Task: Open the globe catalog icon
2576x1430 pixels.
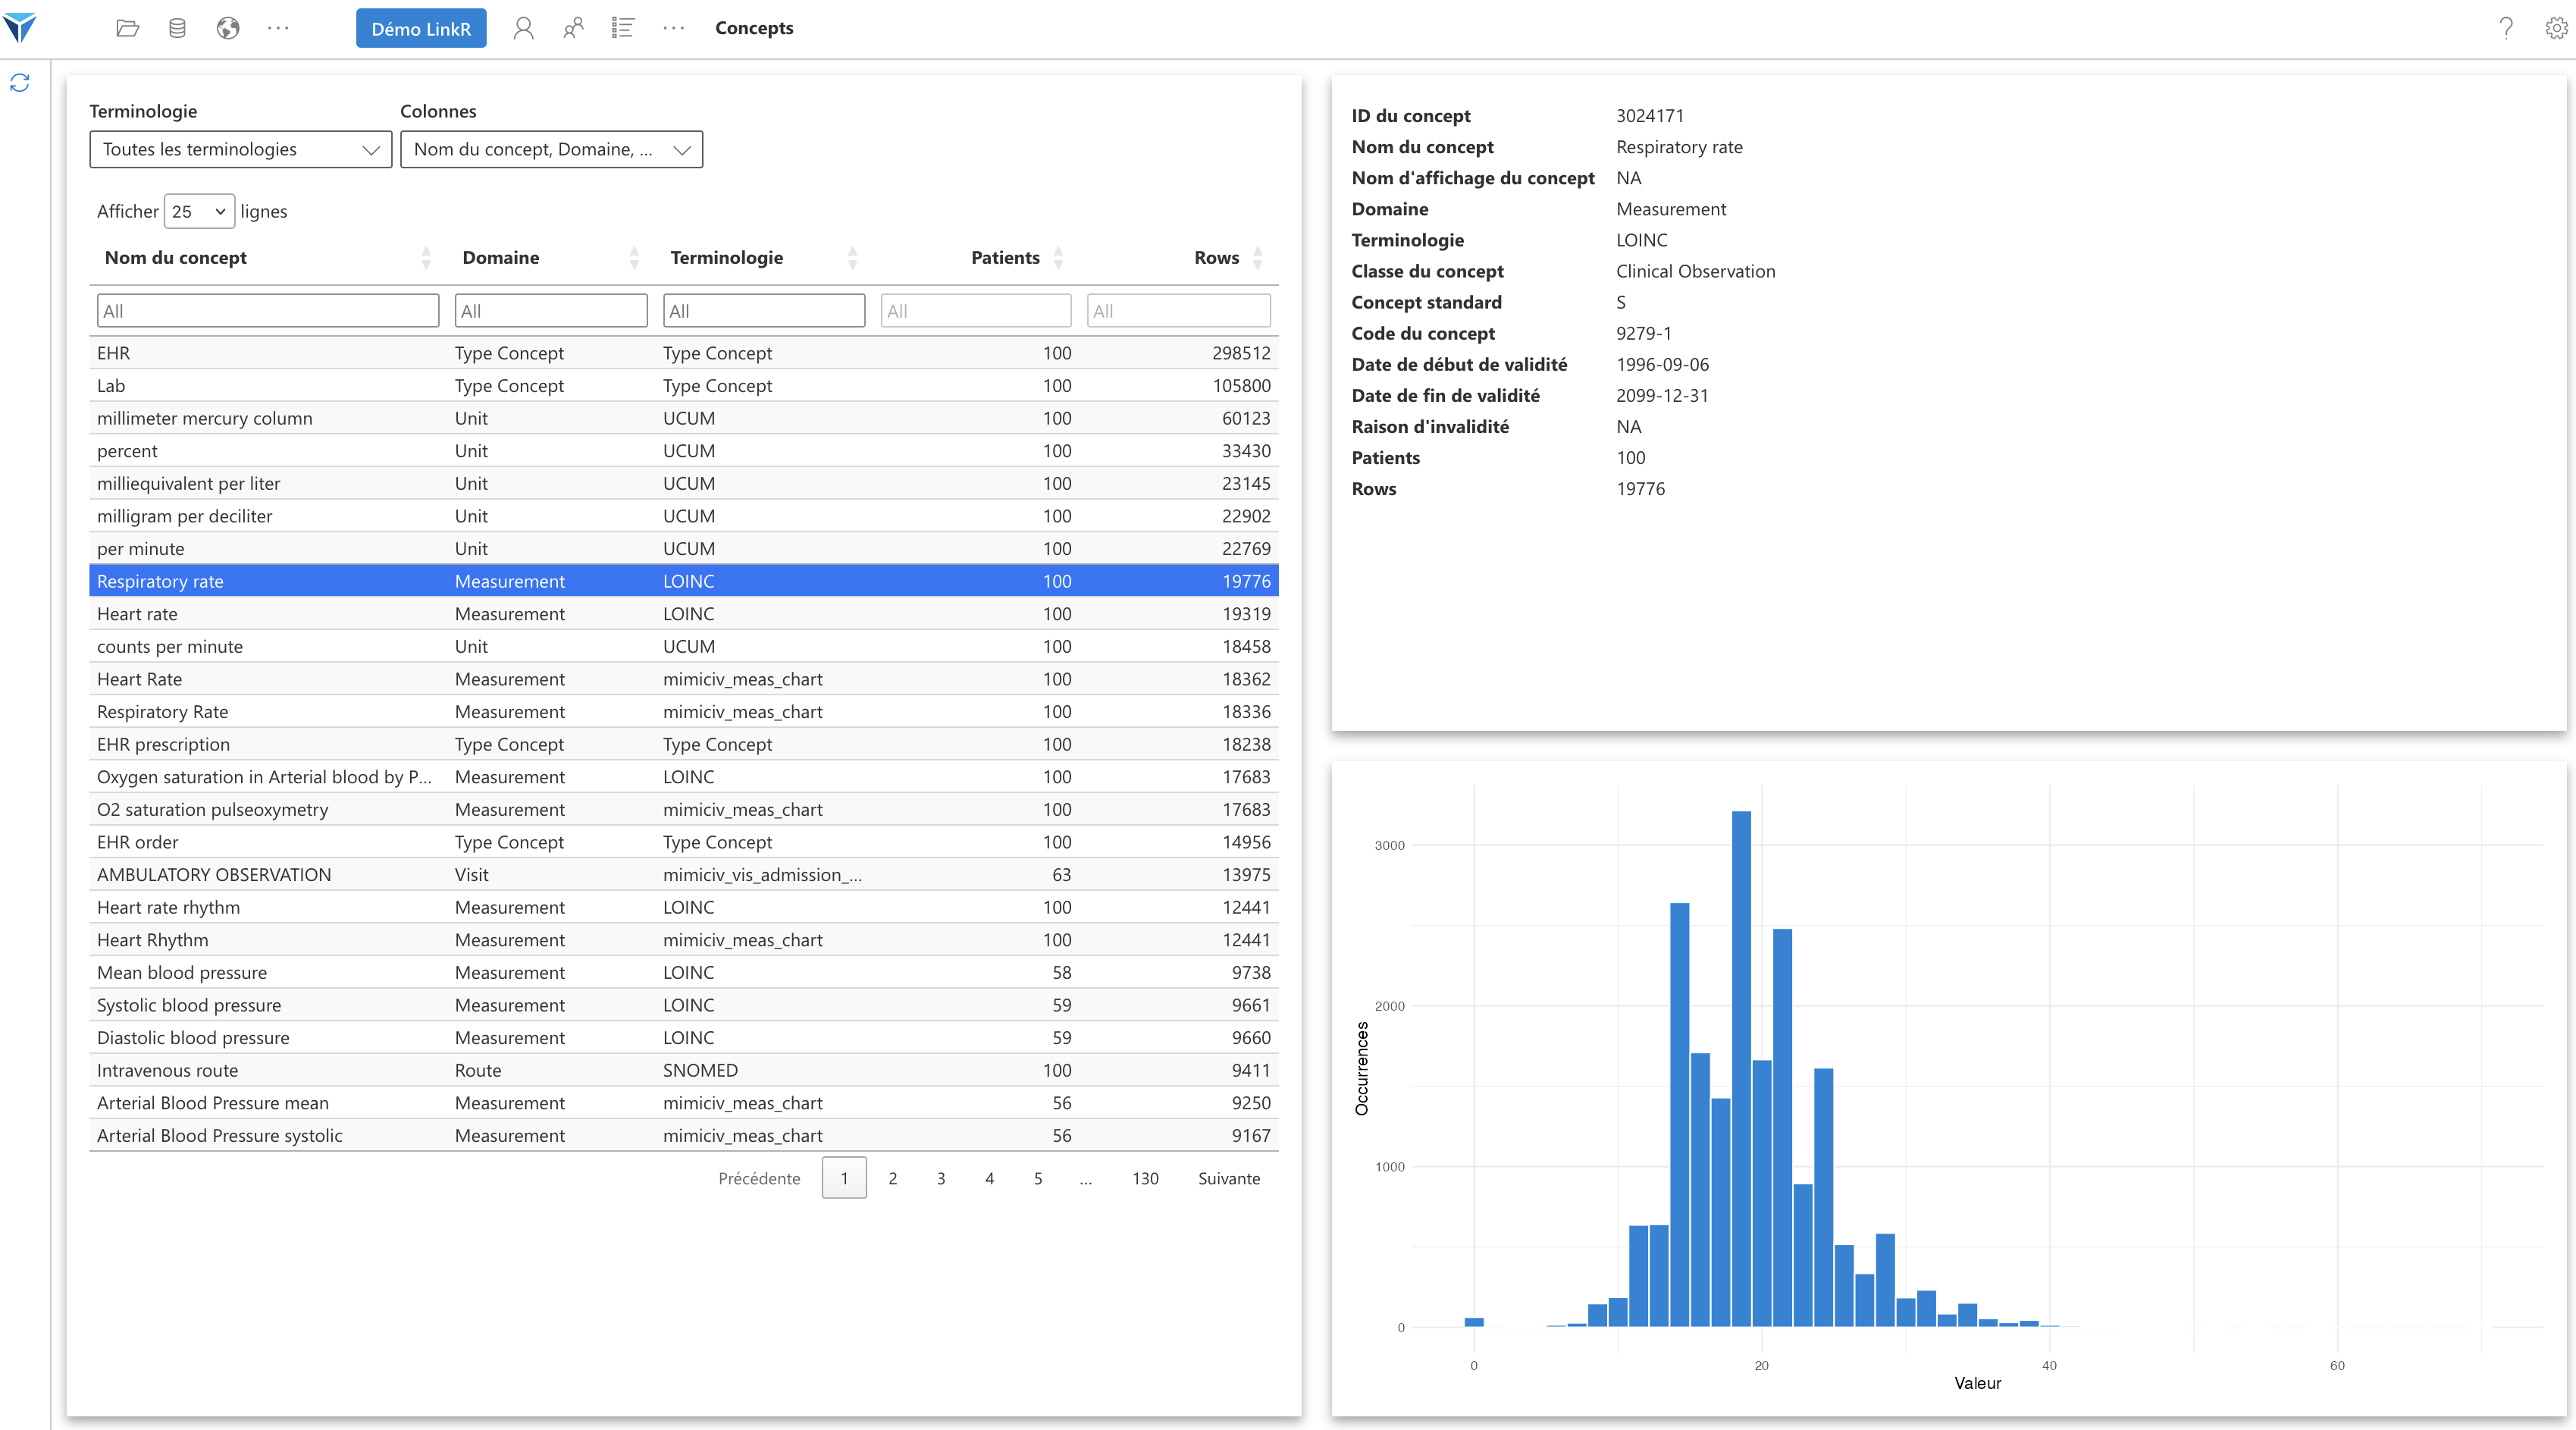Action: pyautogui.click(x=228, y=28)
